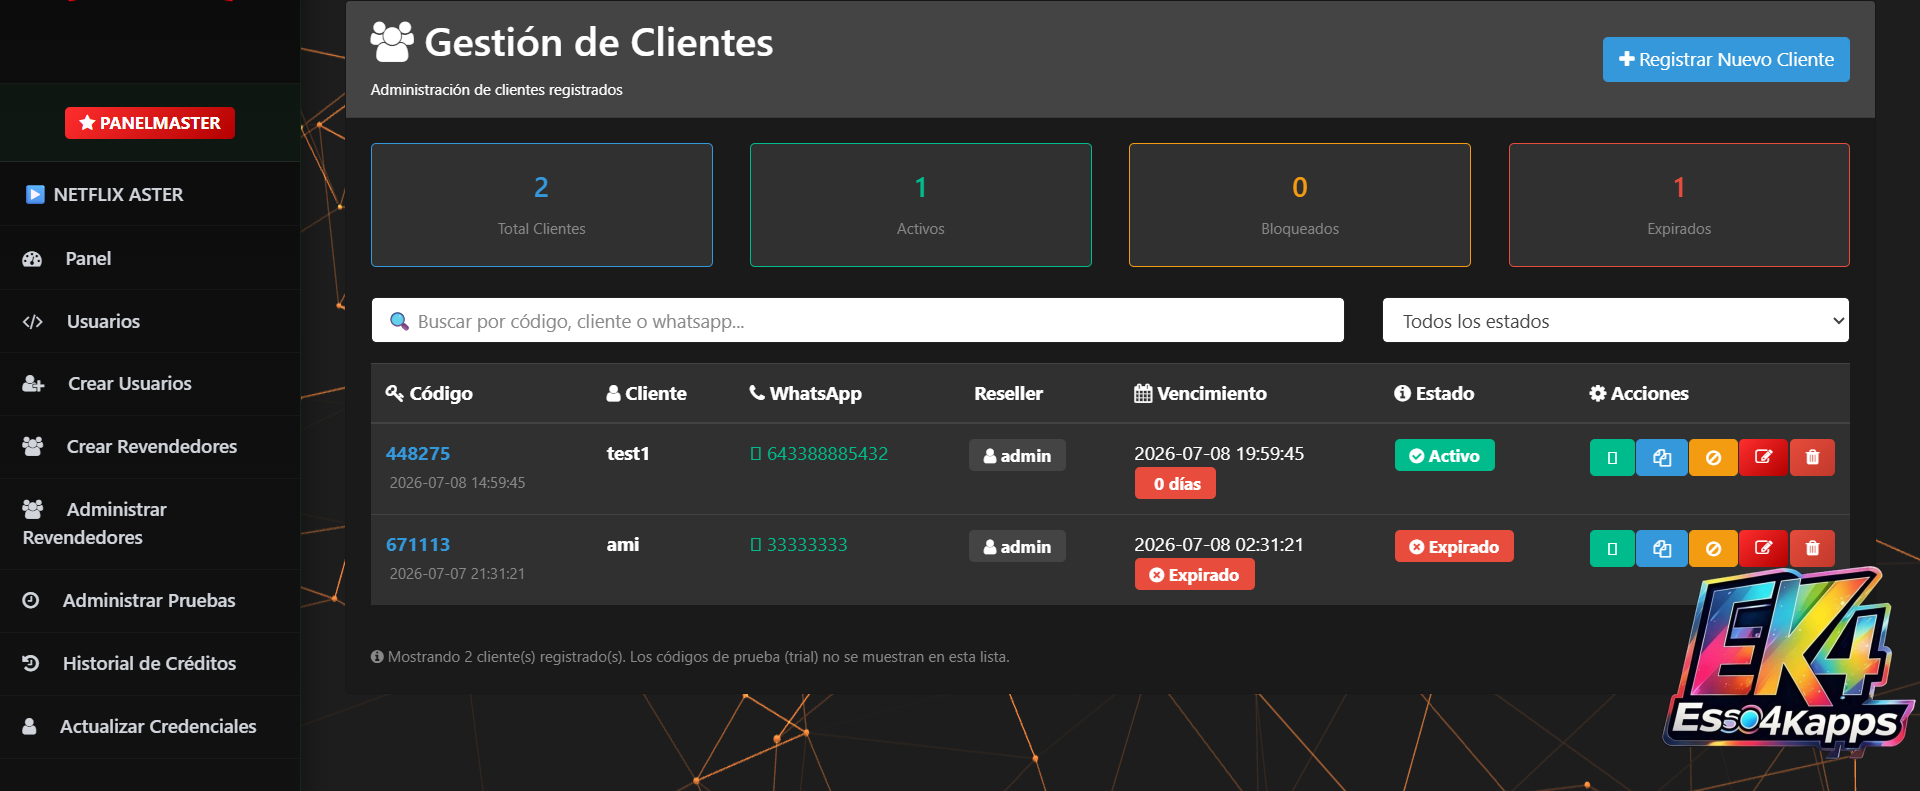Edit client test1 with red pencil icon

(x=1763, y=457)
